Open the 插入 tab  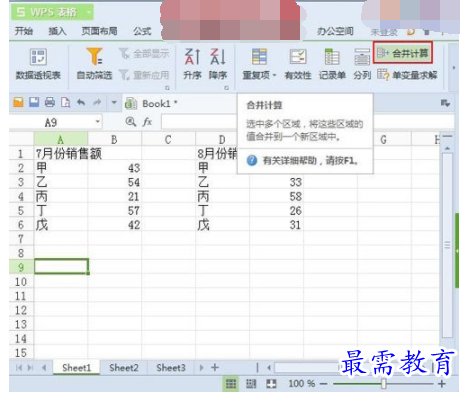pyautogui.click(x=57, y=31)
